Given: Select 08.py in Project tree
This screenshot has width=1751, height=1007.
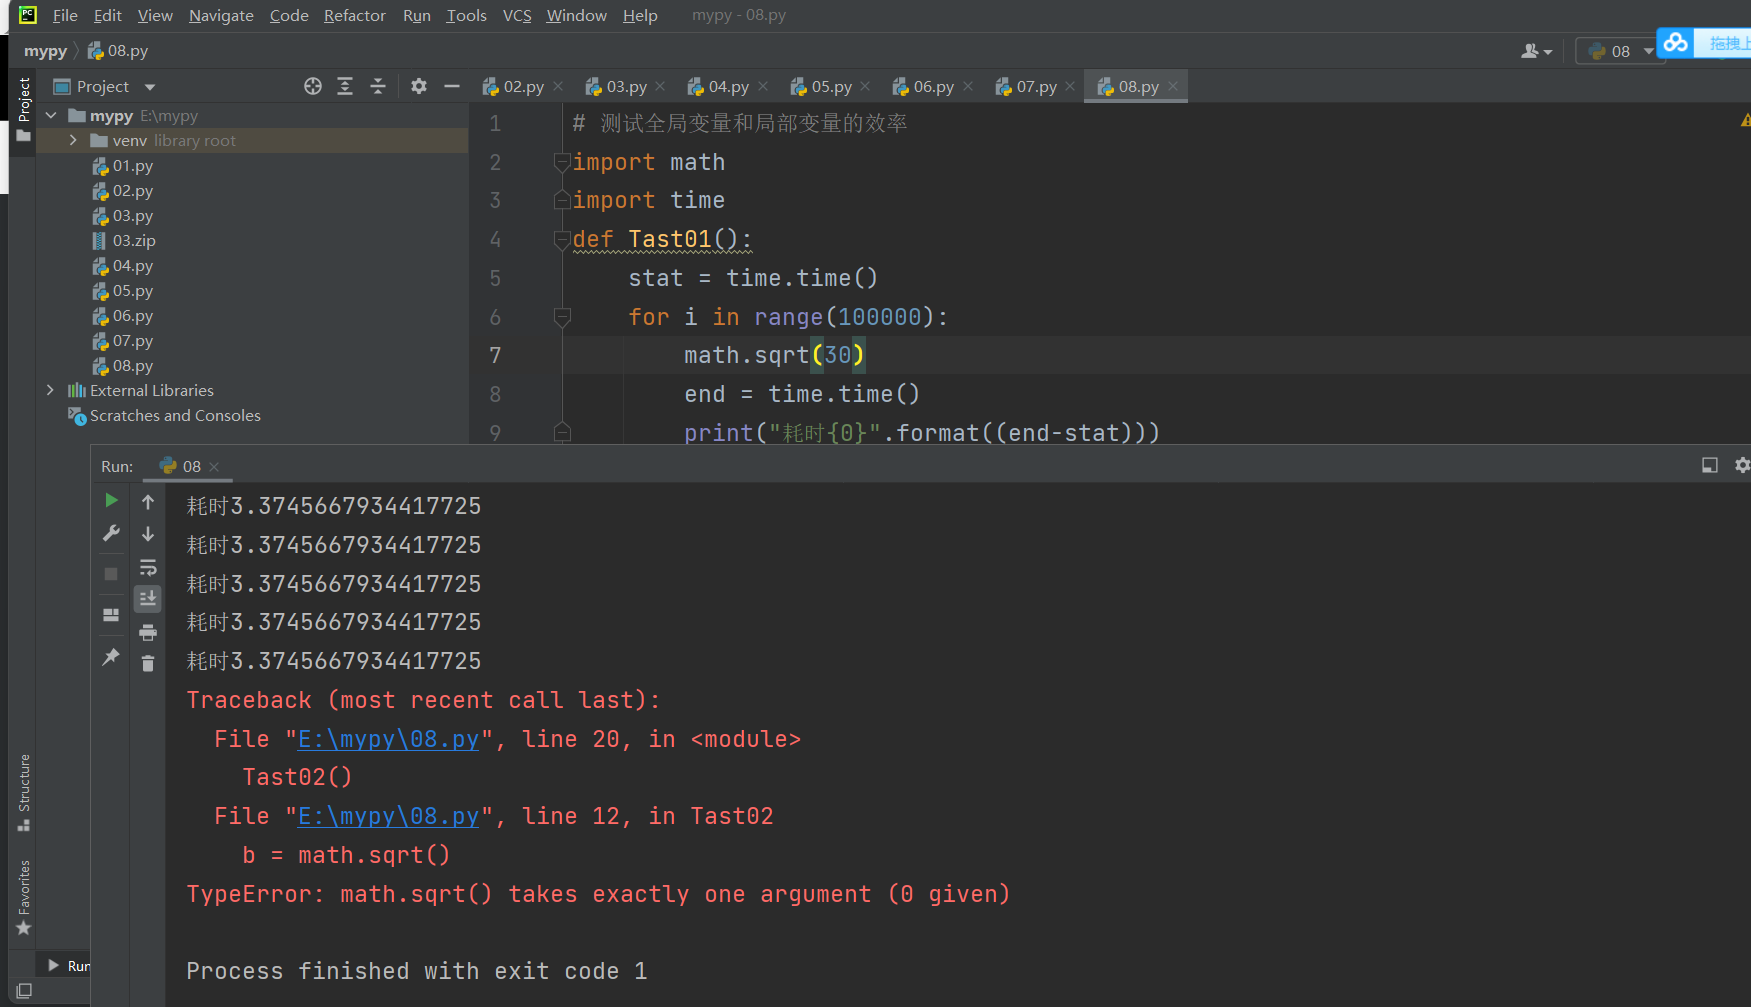Looking at the screenshot, I should [x=133, y=366].
